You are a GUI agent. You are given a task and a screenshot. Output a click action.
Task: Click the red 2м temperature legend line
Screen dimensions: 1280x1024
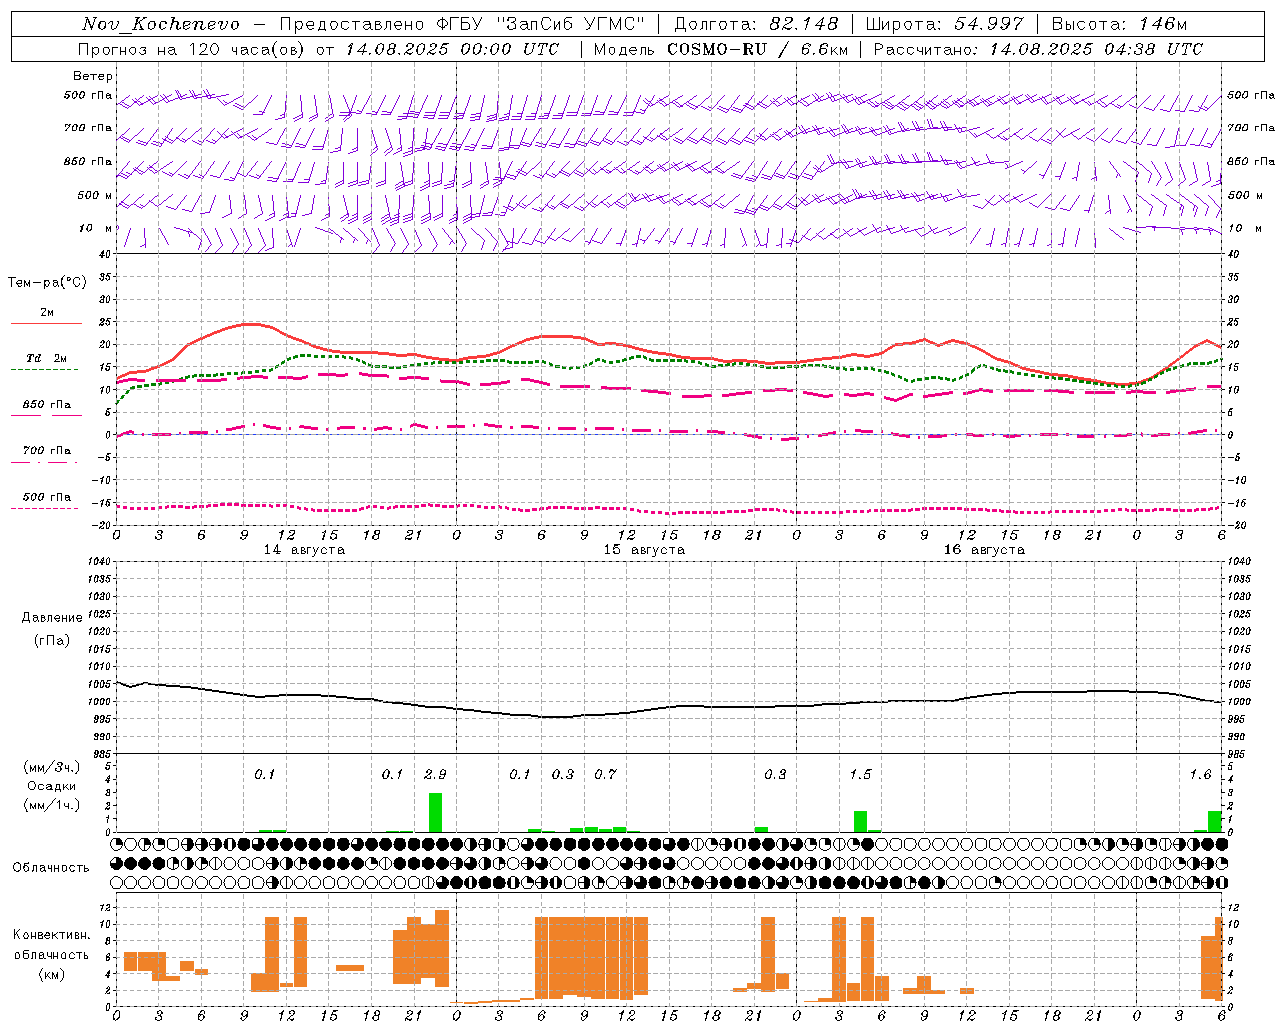pyautogui.click(x=46, y=323)
